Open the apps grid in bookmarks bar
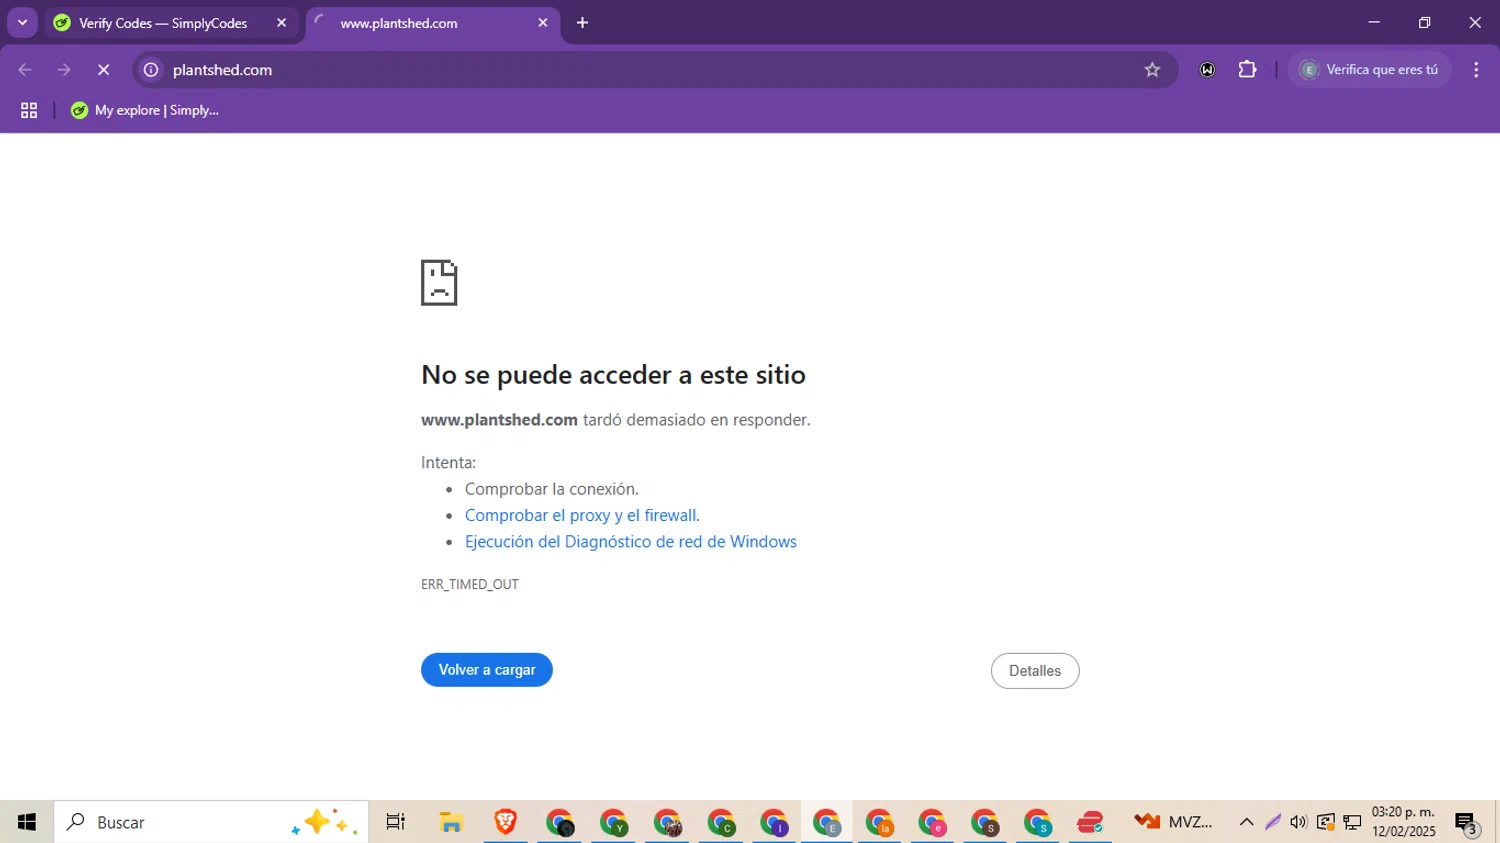The image size is (1500, 843). coord(29,111)
